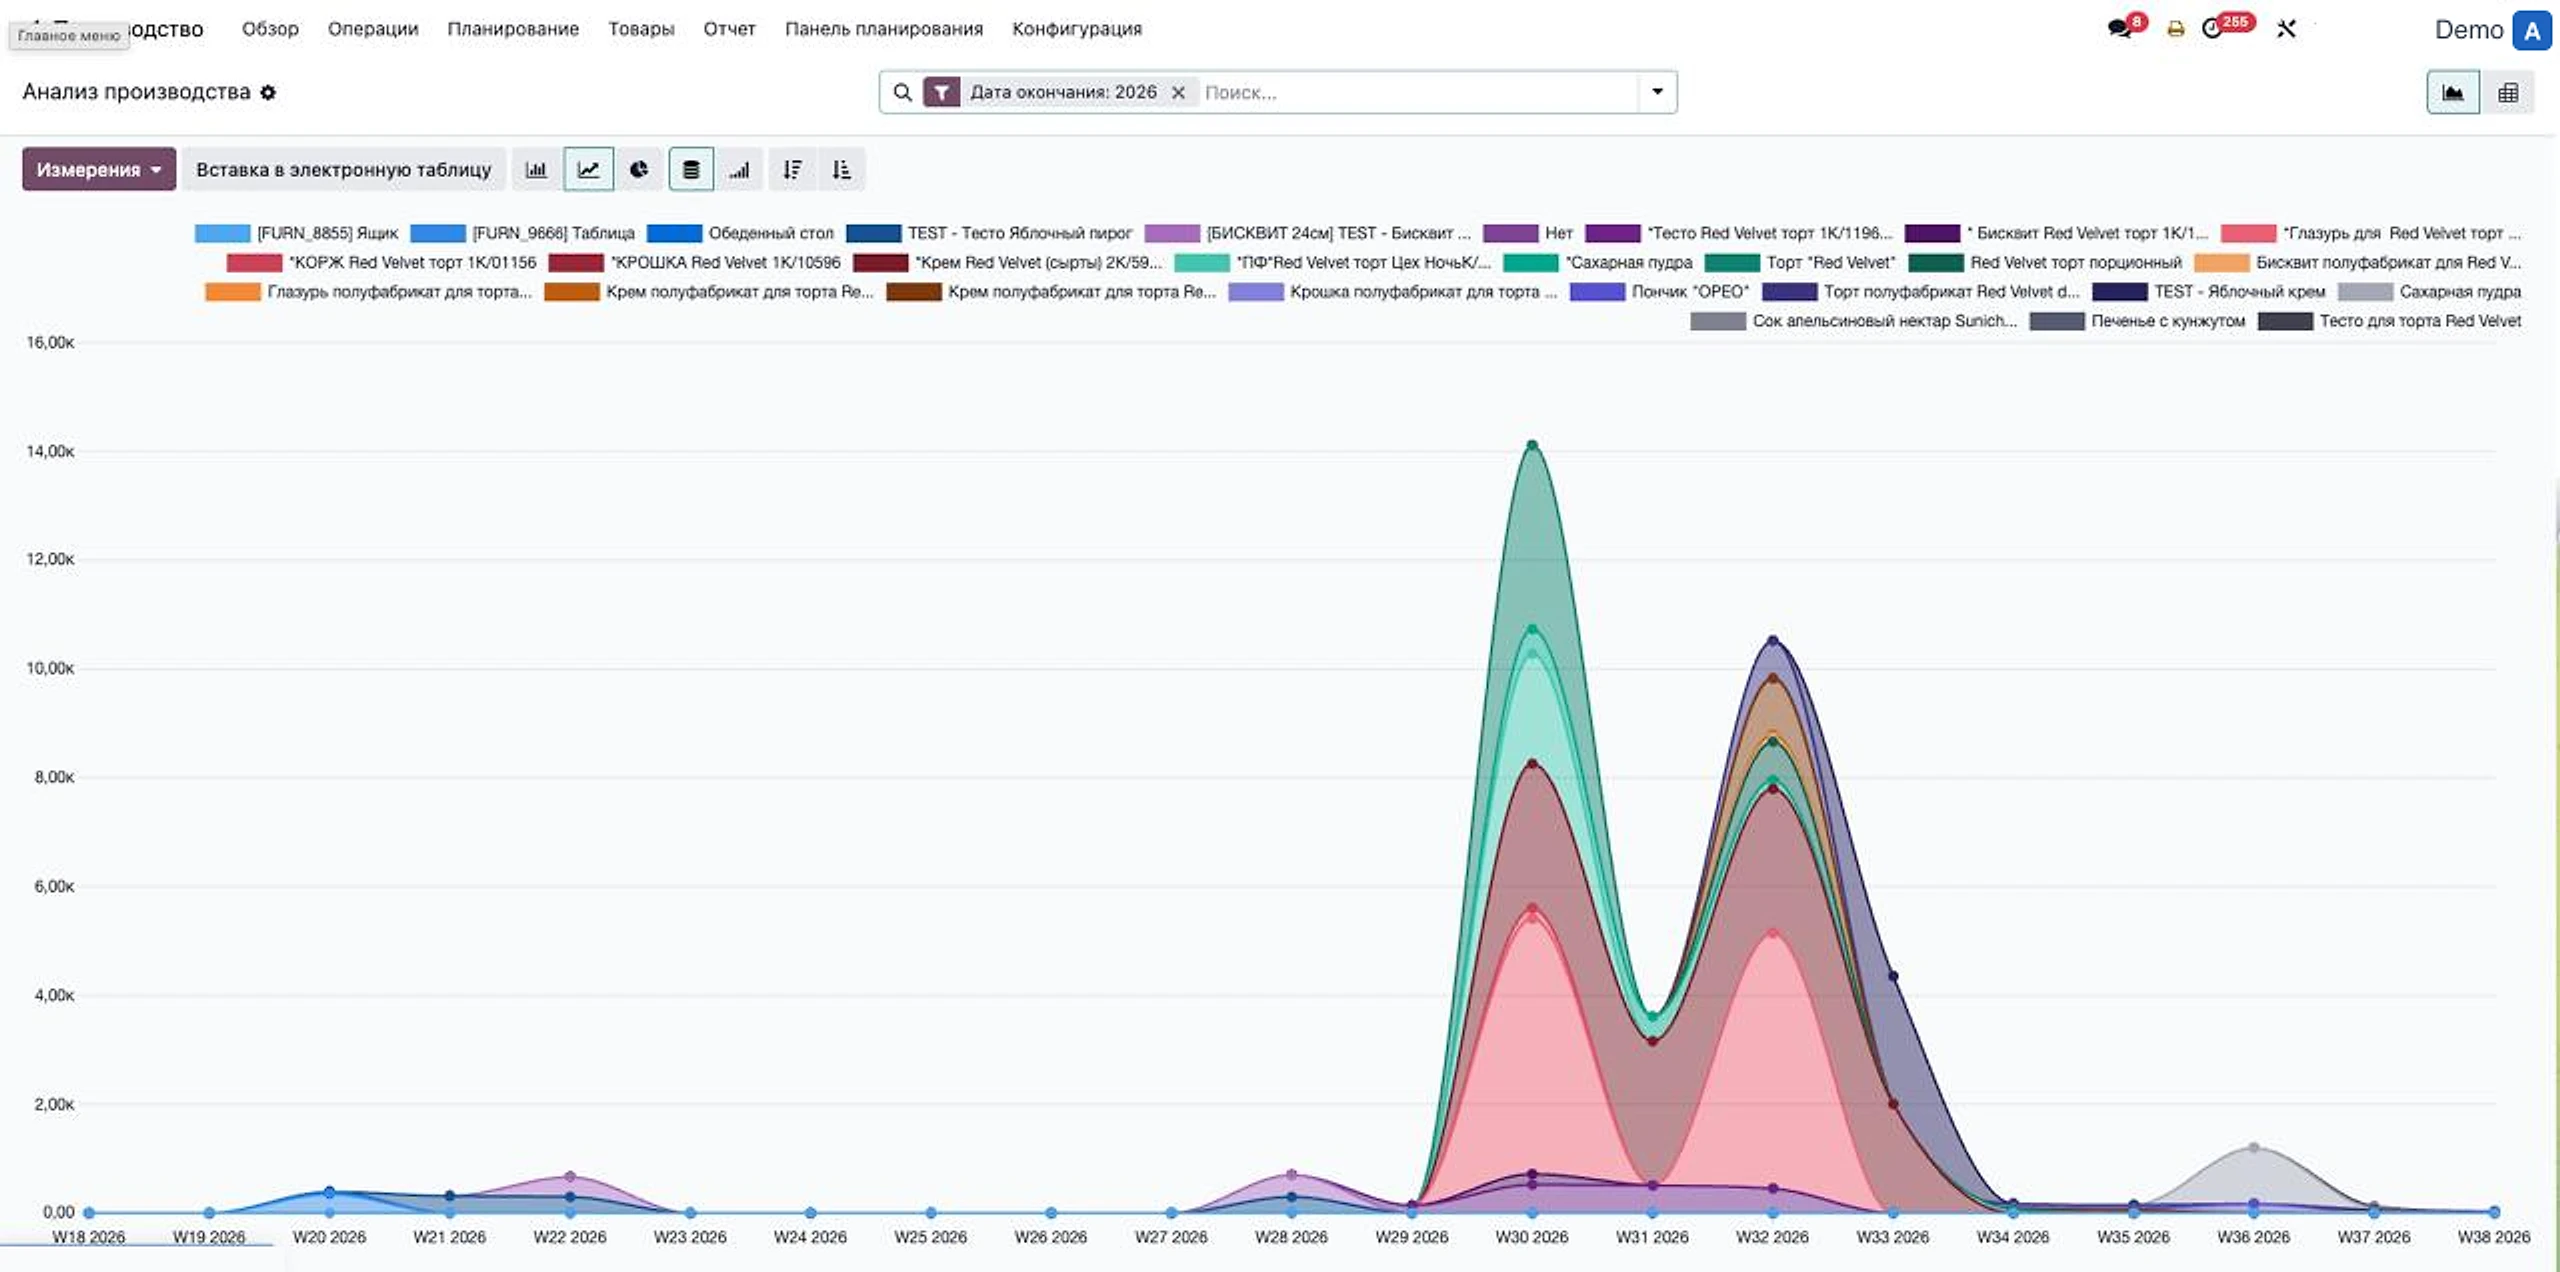This screenshot has width=2560, height=1272.
Task: Toggle Обеденный стол legend series
Action: [x=741, y=233]
